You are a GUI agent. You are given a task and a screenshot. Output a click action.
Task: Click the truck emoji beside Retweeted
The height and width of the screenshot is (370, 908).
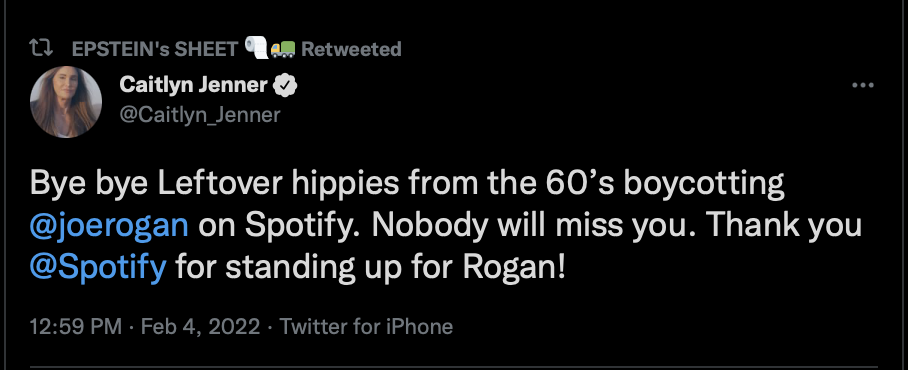coord(283,49)
